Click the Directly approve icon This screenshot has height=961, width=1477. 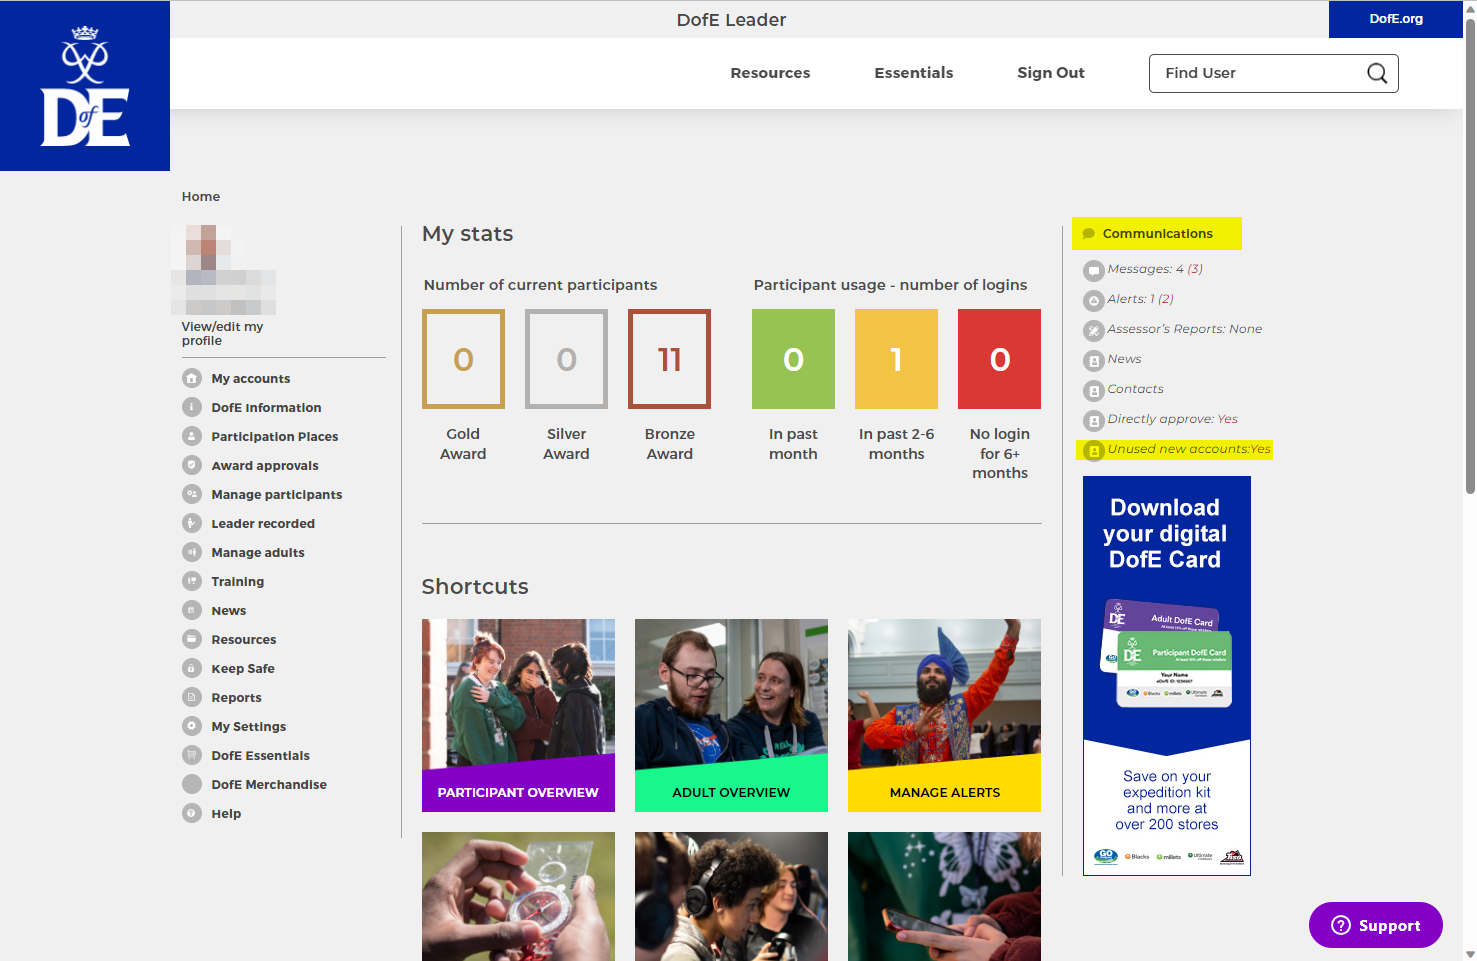(1094, 421)
